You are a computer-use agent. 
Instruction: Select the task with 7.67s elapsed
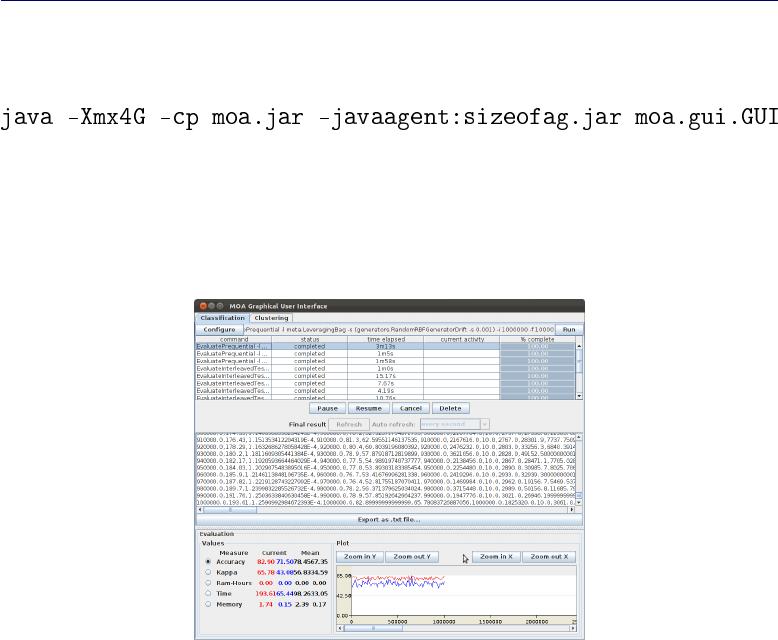[x=386, y=384]
